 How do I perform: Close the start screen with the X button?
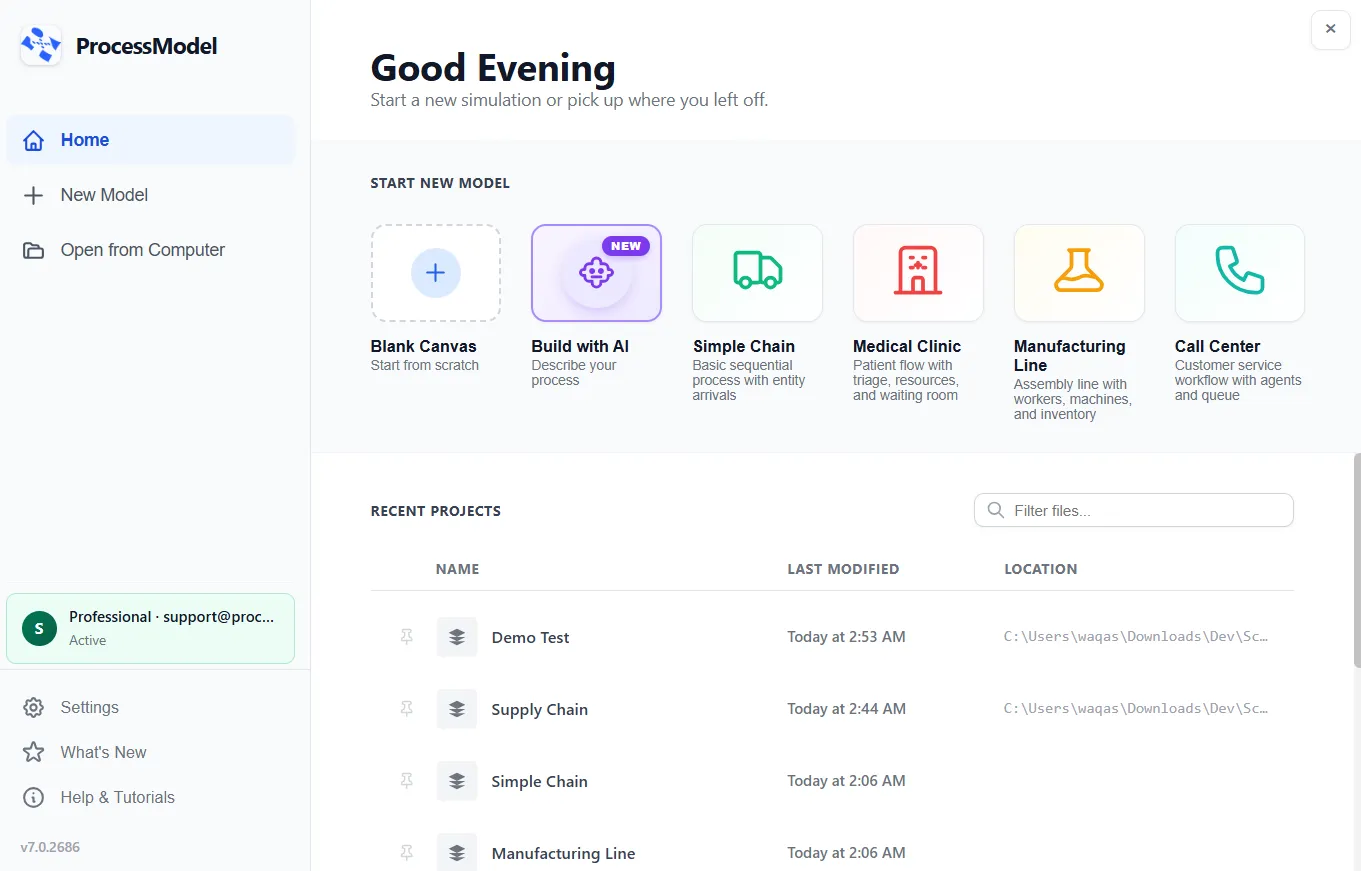(x=1331, y=29)
